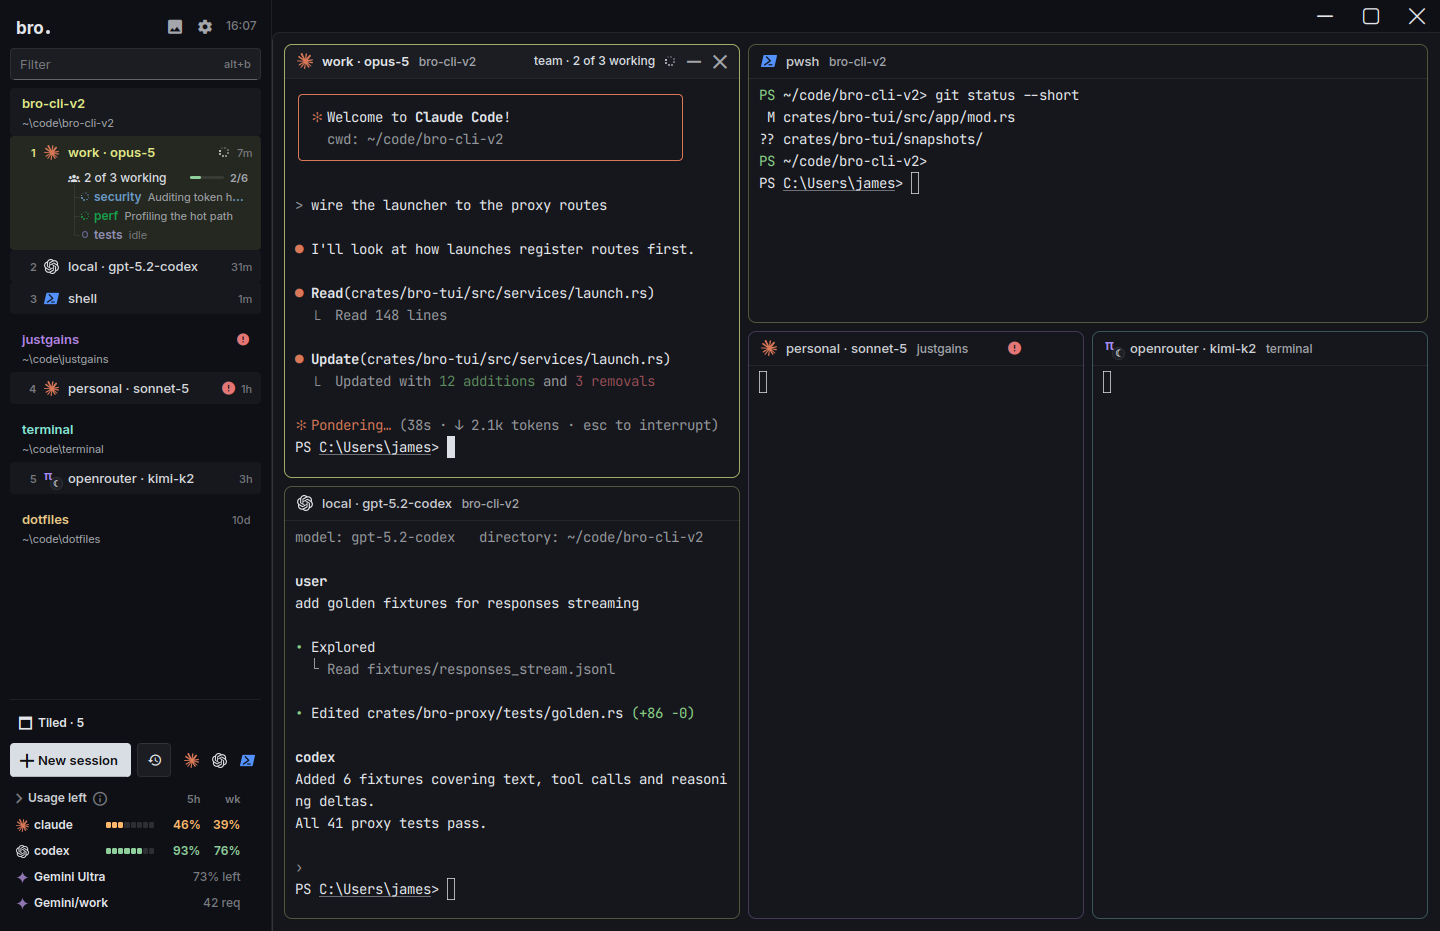Collapse the terminal project group
This screenshot has width=1440, height=931.
click(x=135, y=438)
